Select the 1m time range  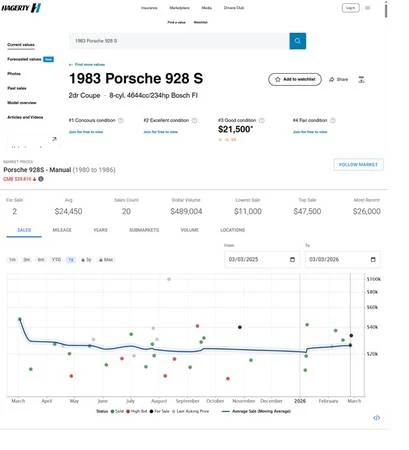pos(12,260)
